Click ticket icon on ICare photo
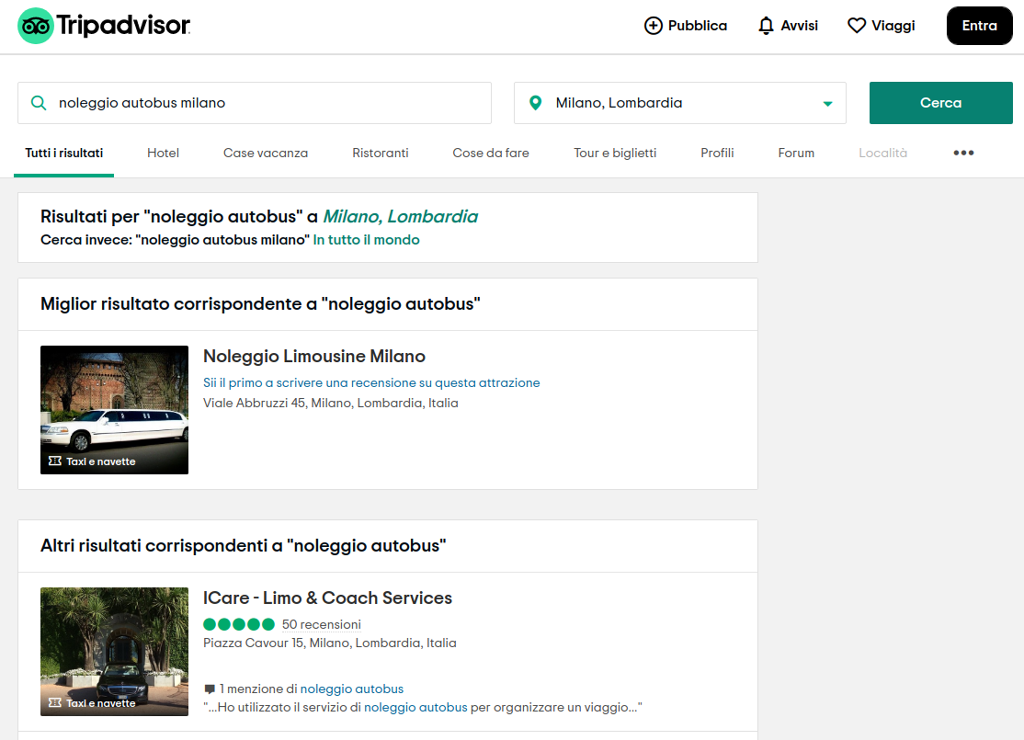This screenshot has width=1024, height=740. point(55,703)
